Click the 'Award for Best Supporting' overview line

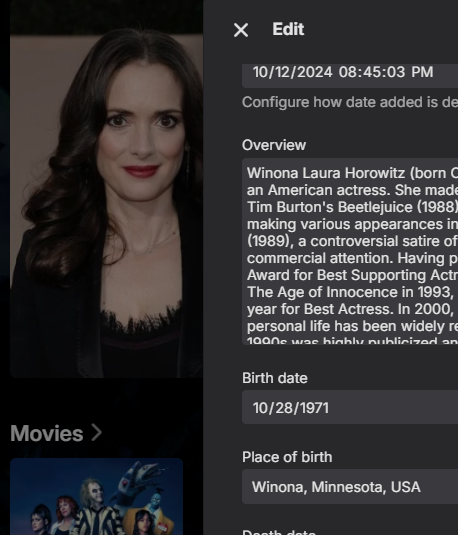click(x=352, y=275)
